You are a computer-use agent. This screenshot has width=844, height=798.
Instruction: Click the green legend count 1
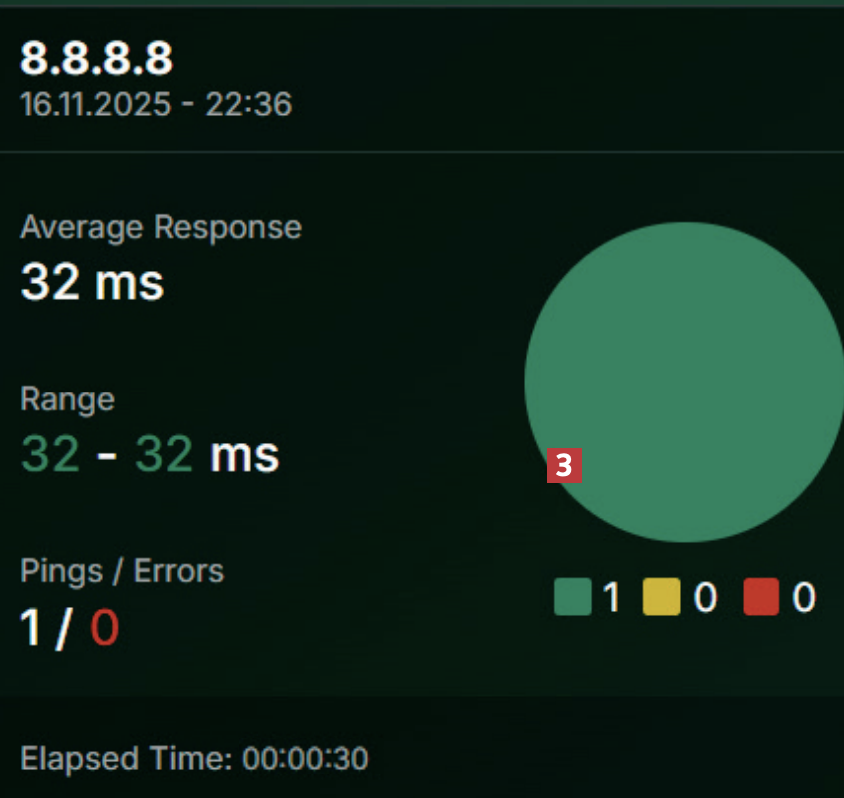point(611,597)
